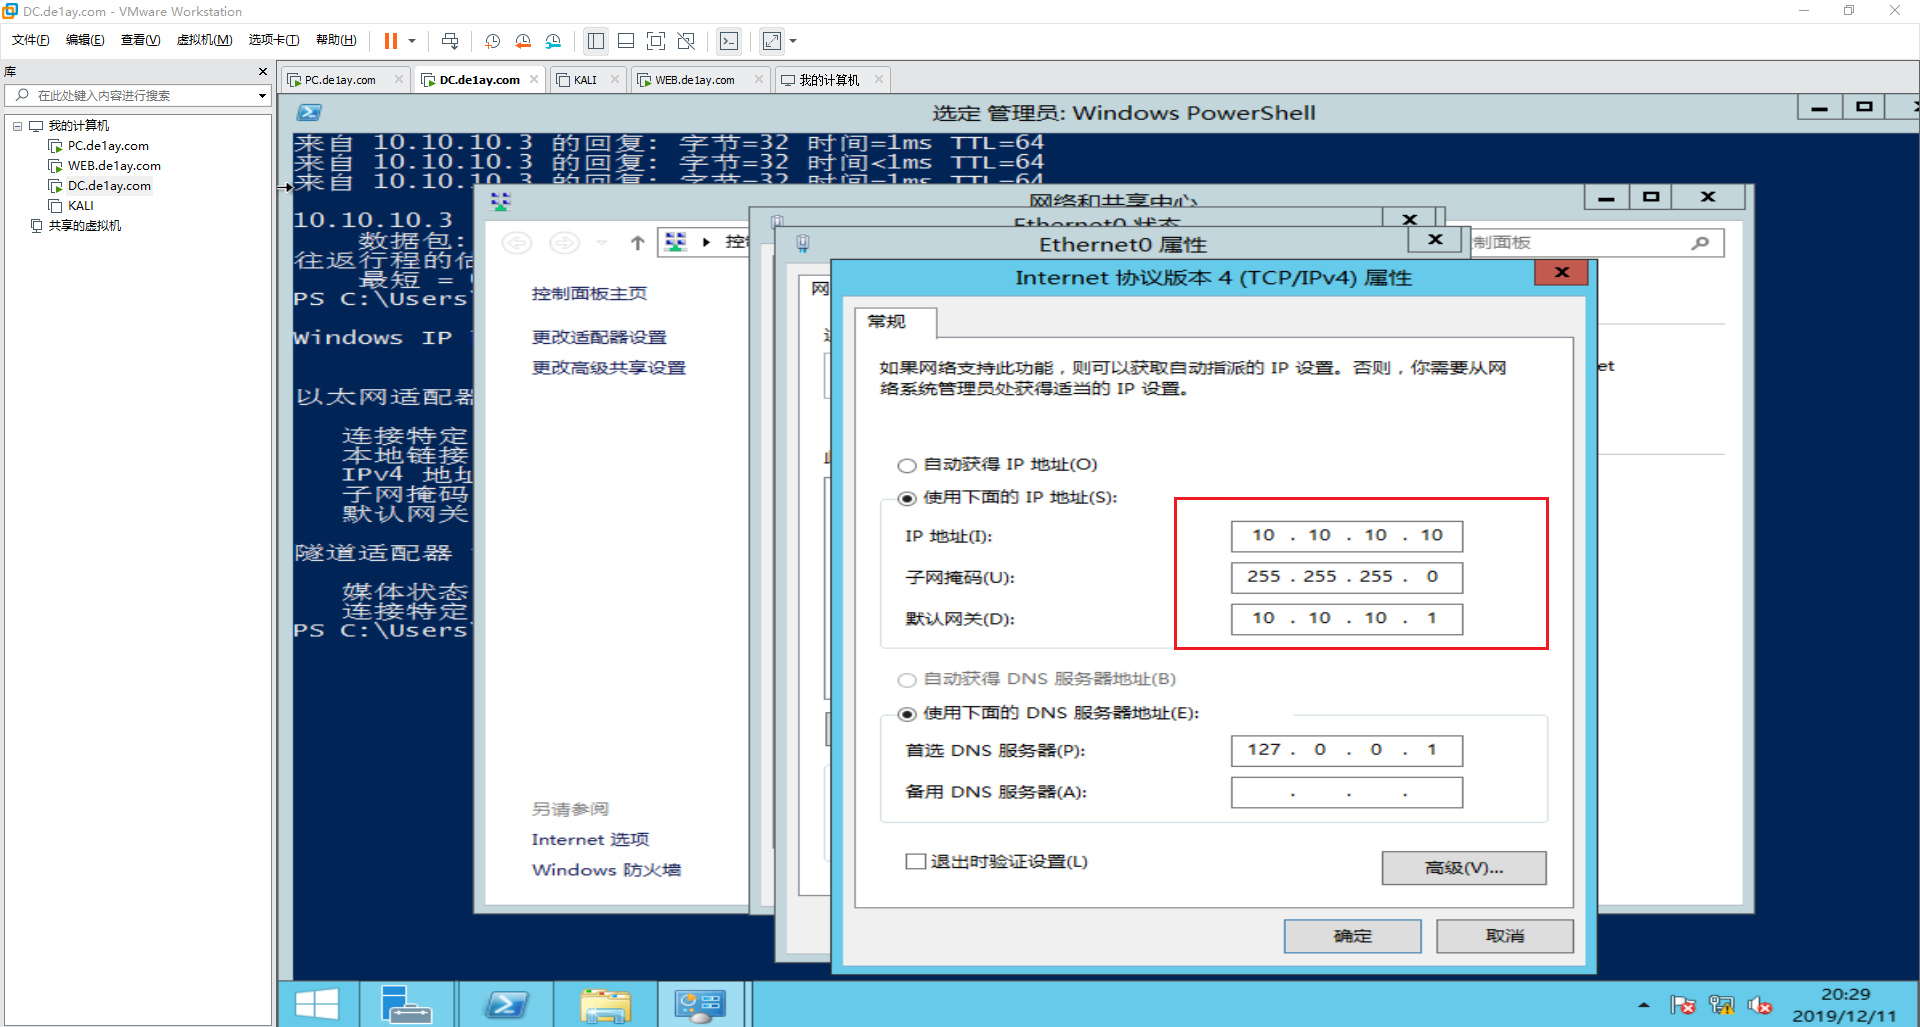Take a snapshot of this virtual machine
The height and width of the screenshot is (1027, 1920).
pos(492,41)
